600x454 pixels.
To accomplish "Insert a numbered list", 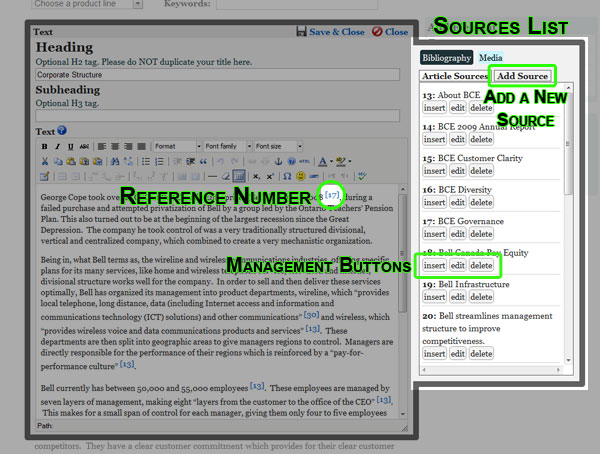I will tap(159, 161).
